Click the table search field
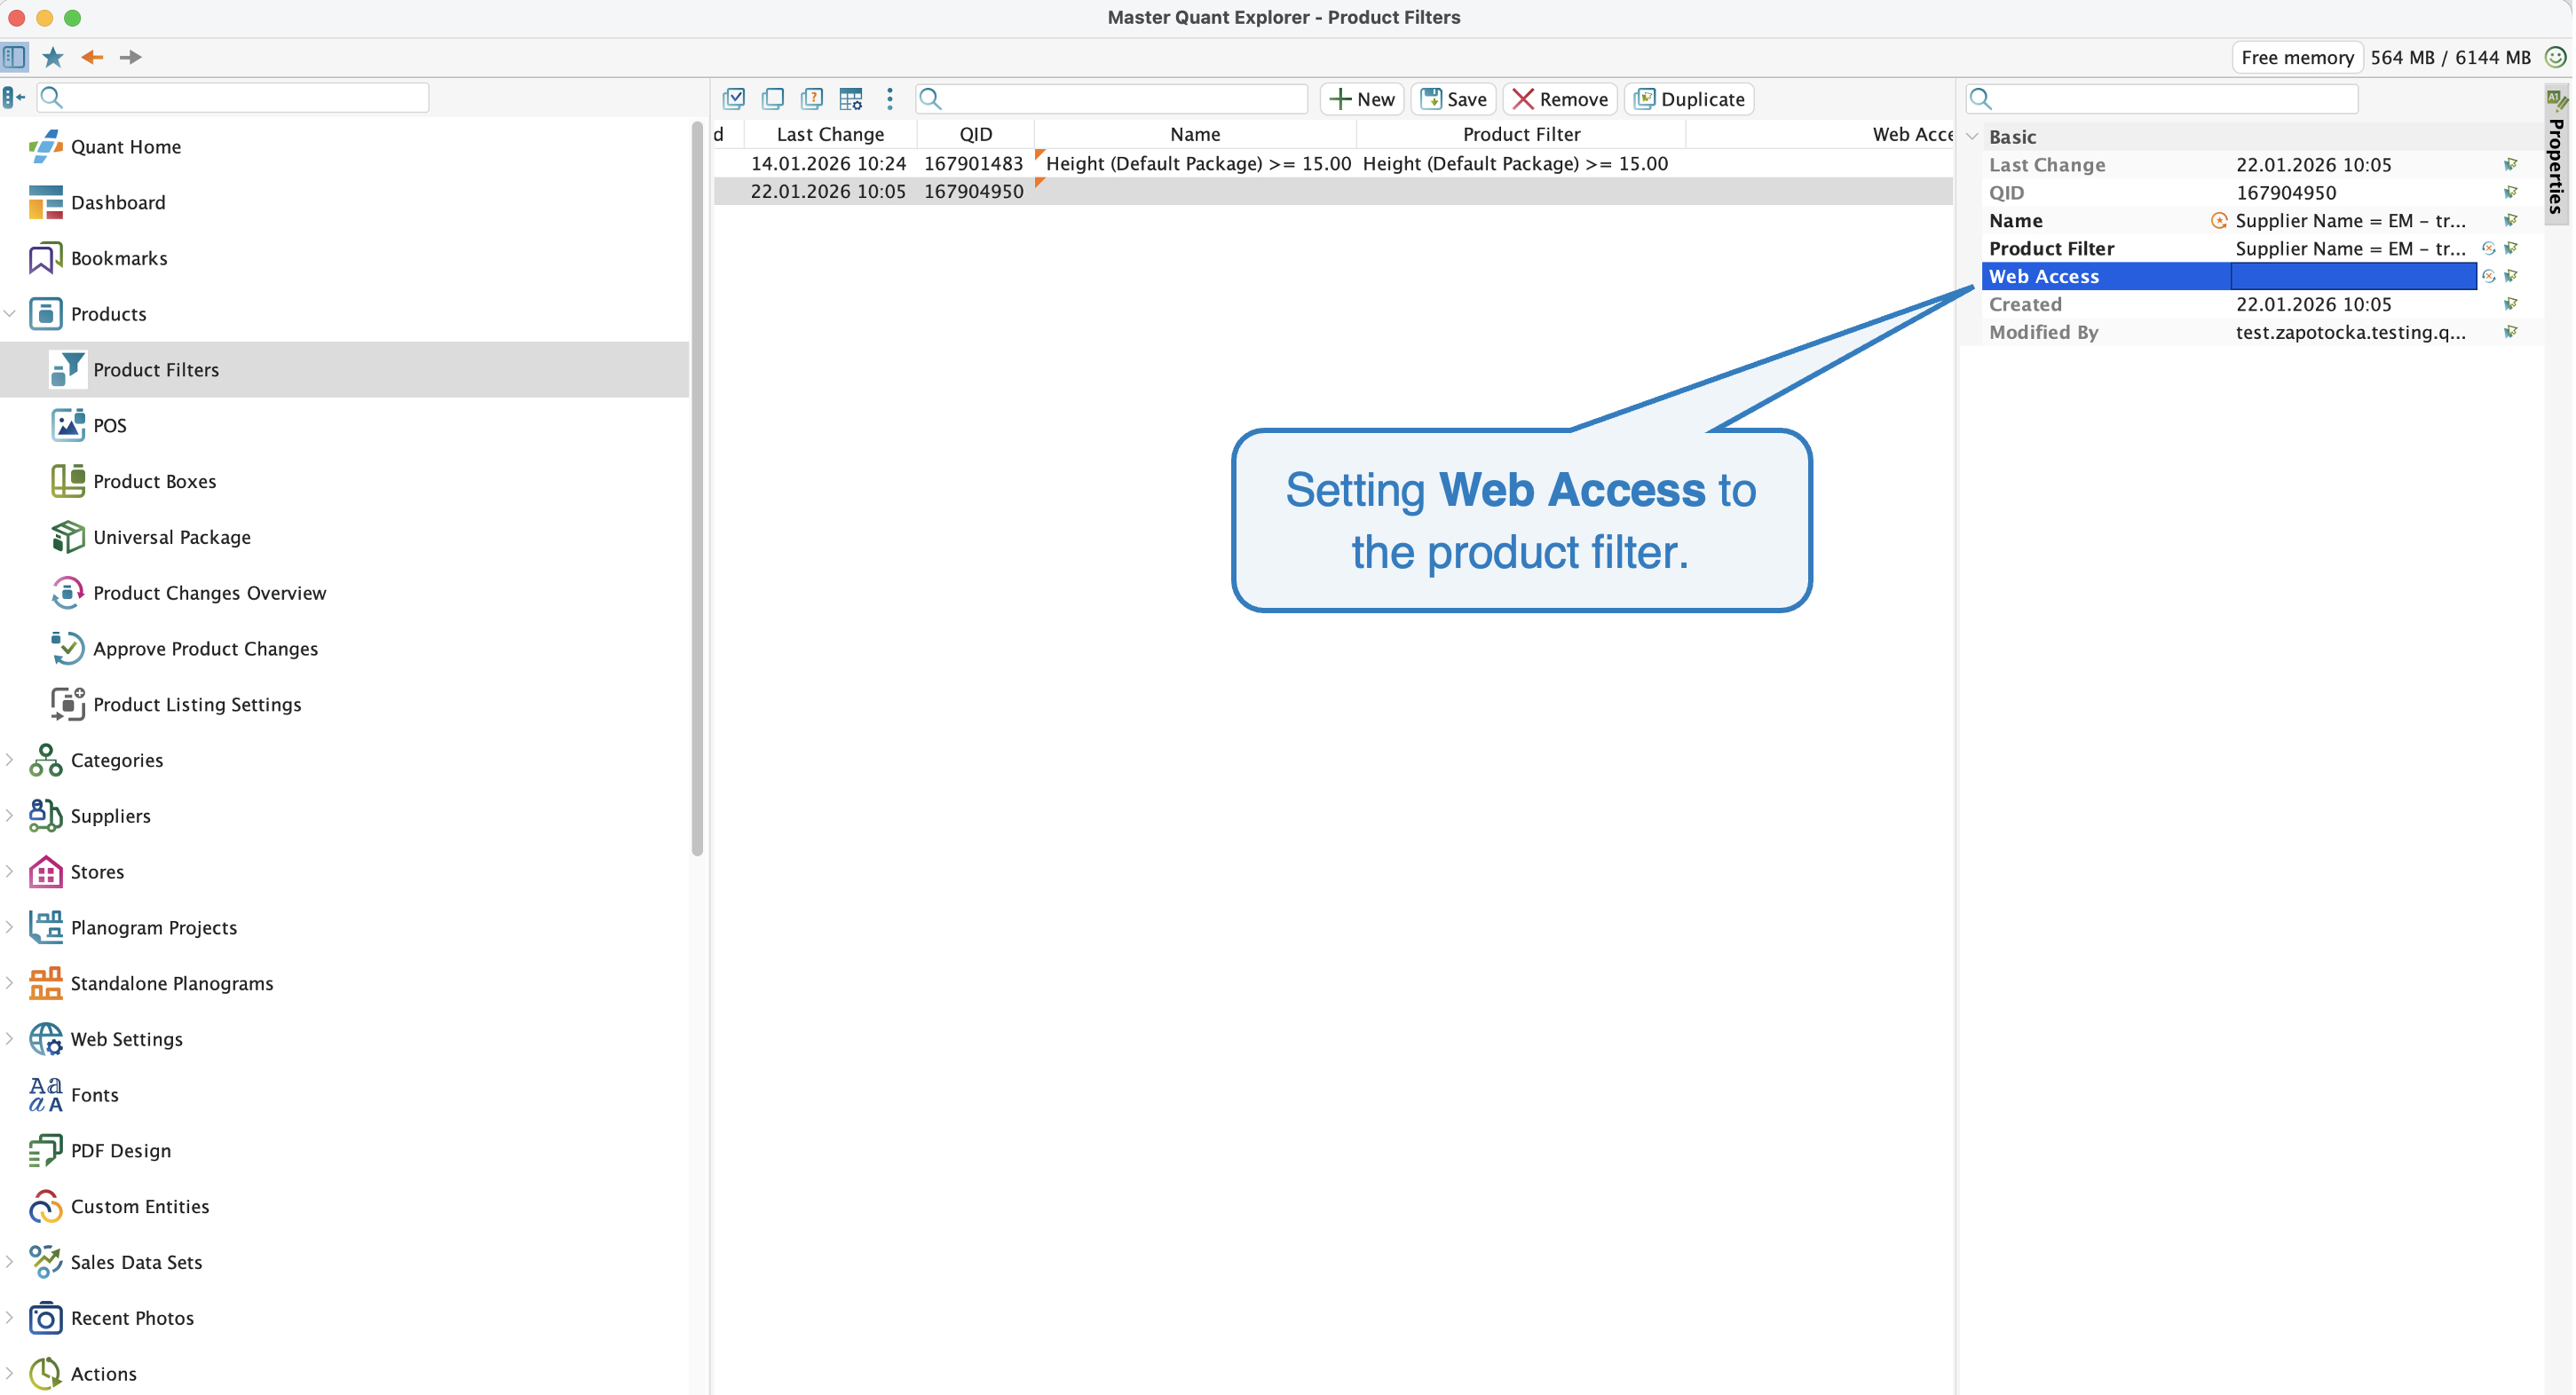This screenshot has width=2576, height=1395. pyautogui.click(x=1112, y=98)
